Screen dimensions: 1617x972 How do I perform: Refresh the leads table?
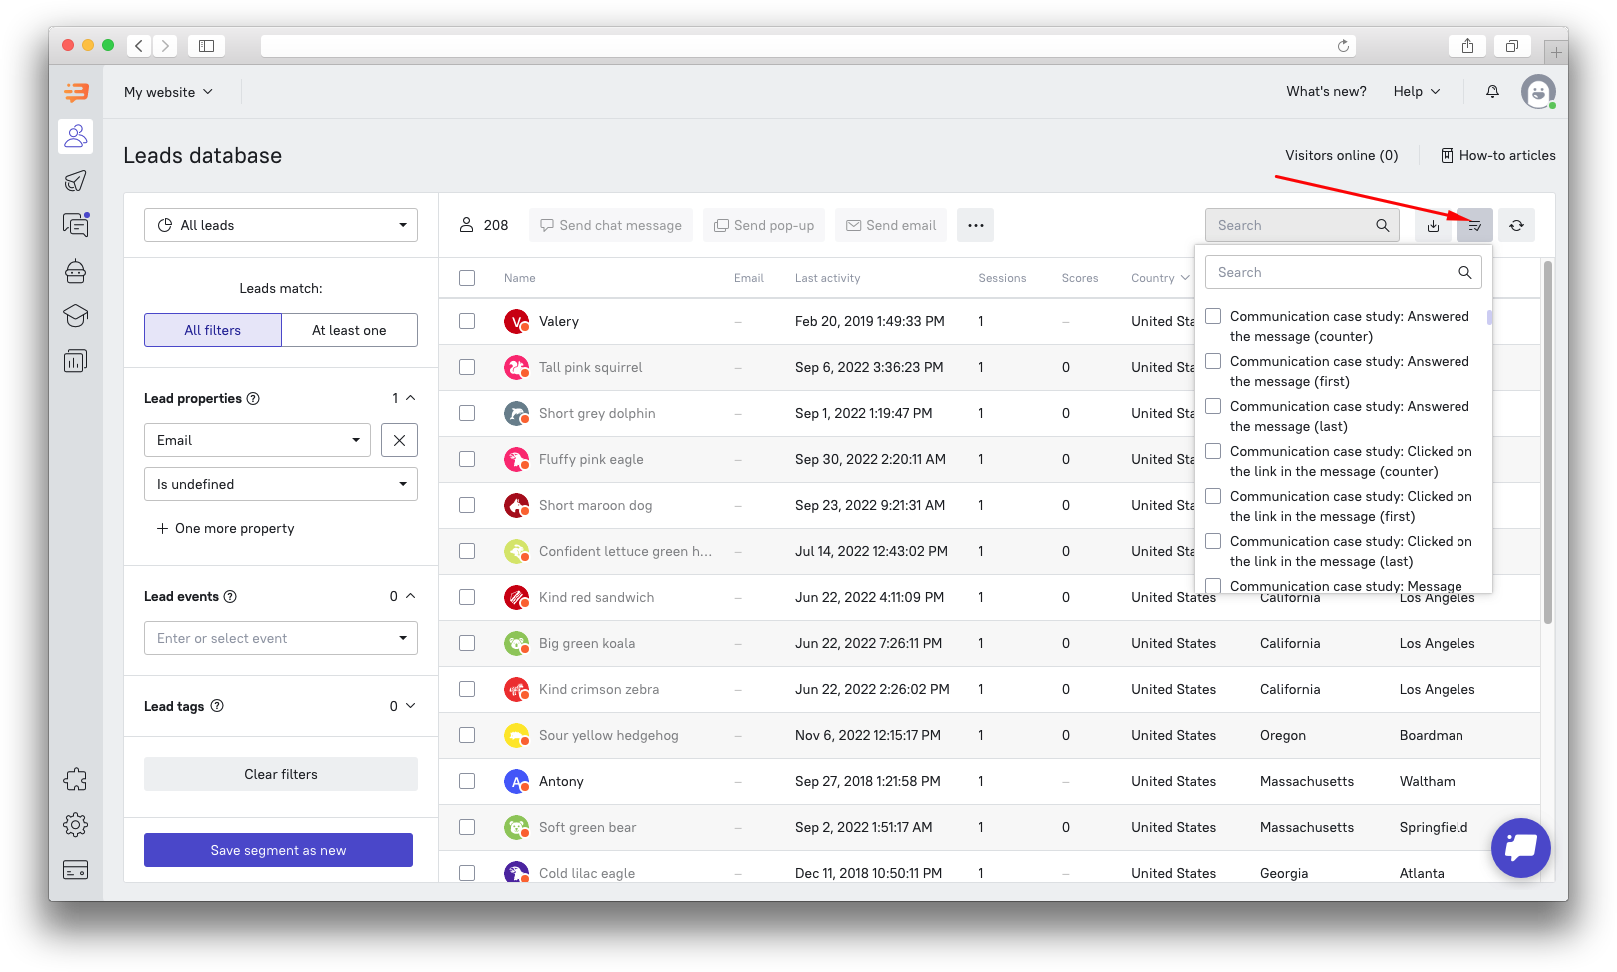(x=1517, y=226)
